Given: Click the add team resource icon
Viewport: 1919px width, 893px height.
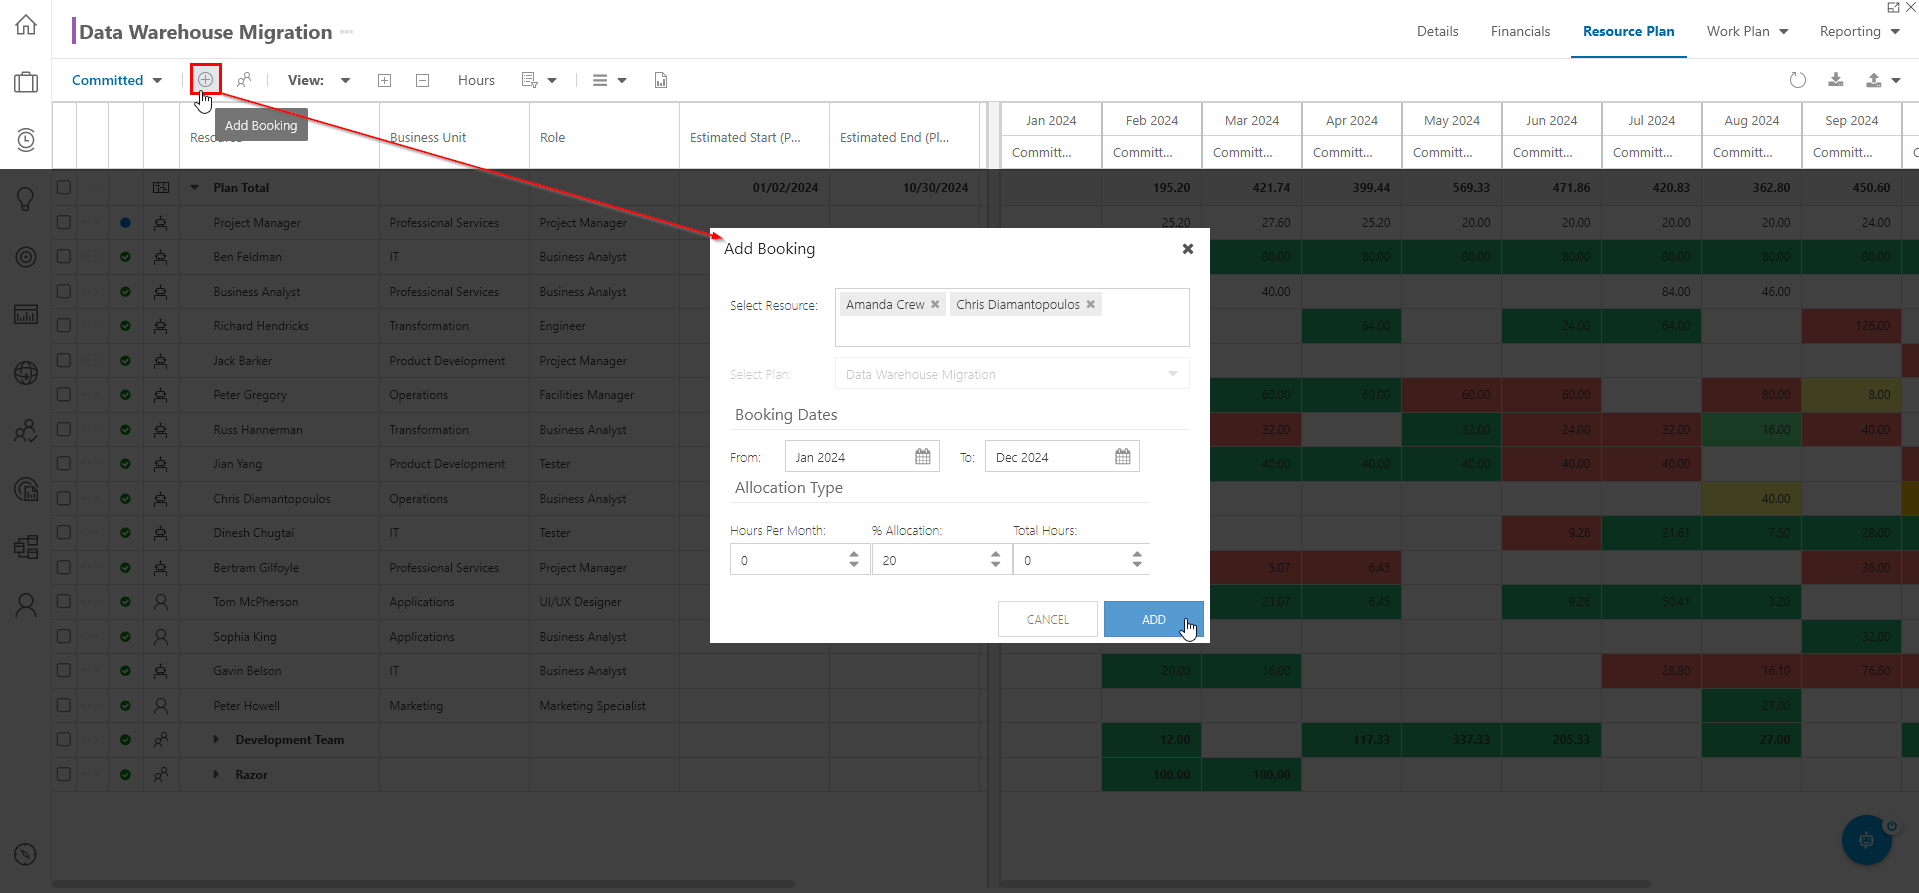Looking at the screenshot, I should [244, 80].
